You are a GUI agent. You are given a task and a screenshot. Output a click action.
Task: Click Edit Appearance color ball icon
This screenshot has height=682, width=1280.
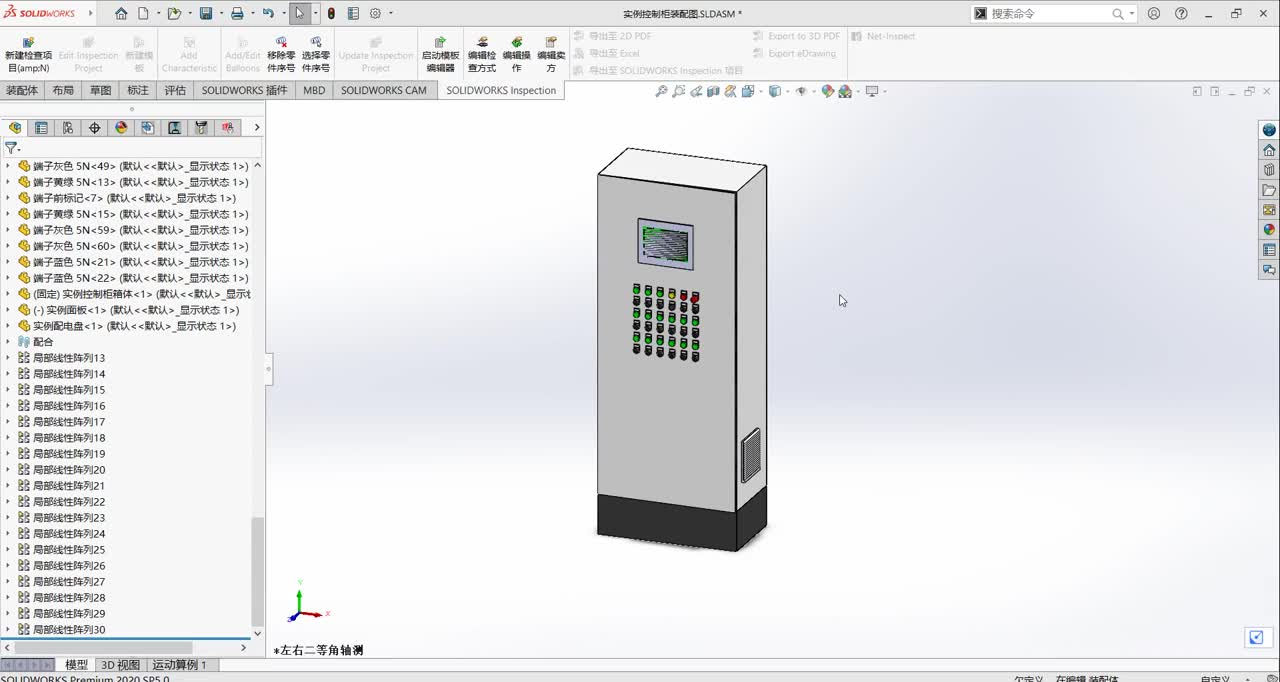point(828,91)
